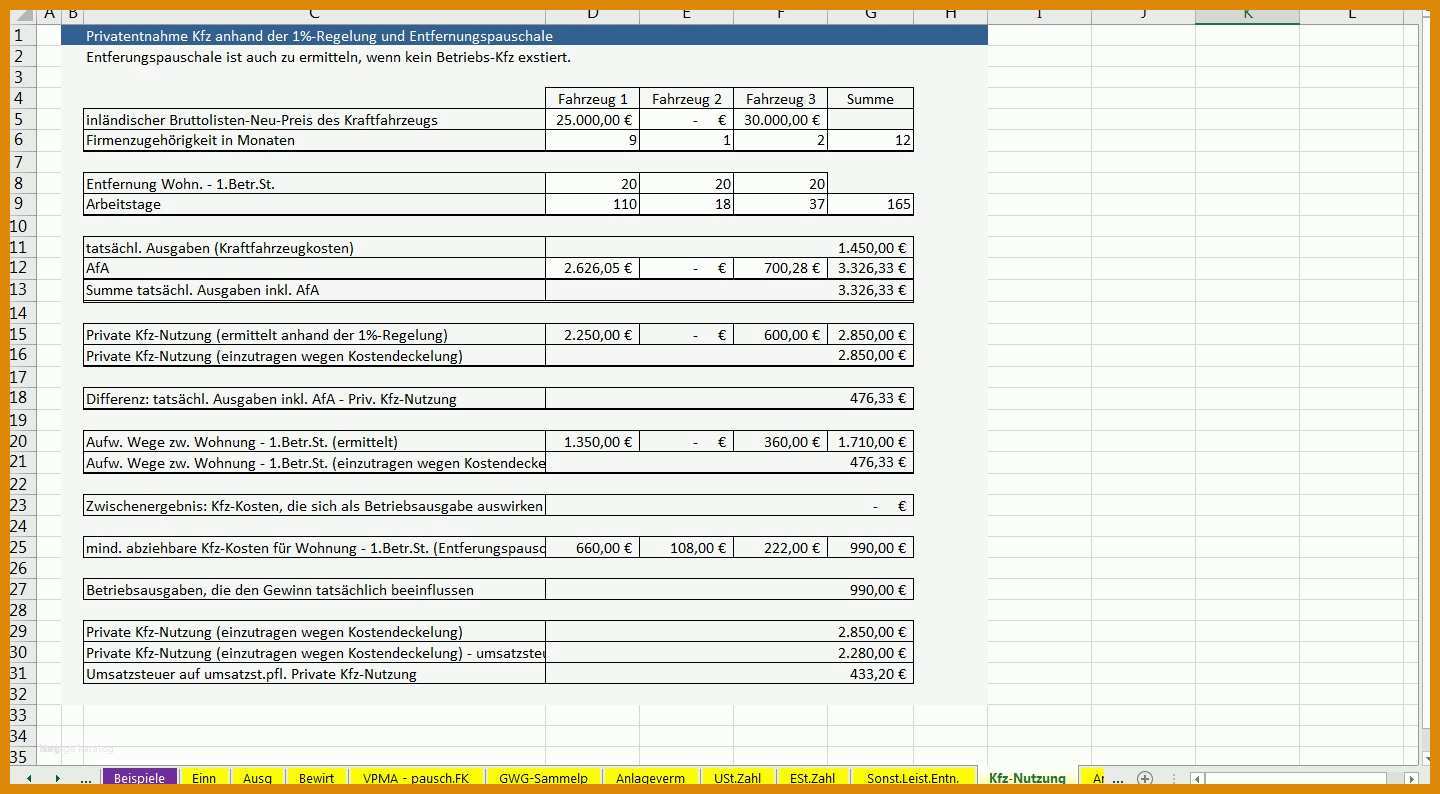Image resolution: width=1440 pixels, height=794 pixels.
Task: Select the 222,00 € Entfernungspauschale cell
Action: pyautogui.click(x=780, y=548)
